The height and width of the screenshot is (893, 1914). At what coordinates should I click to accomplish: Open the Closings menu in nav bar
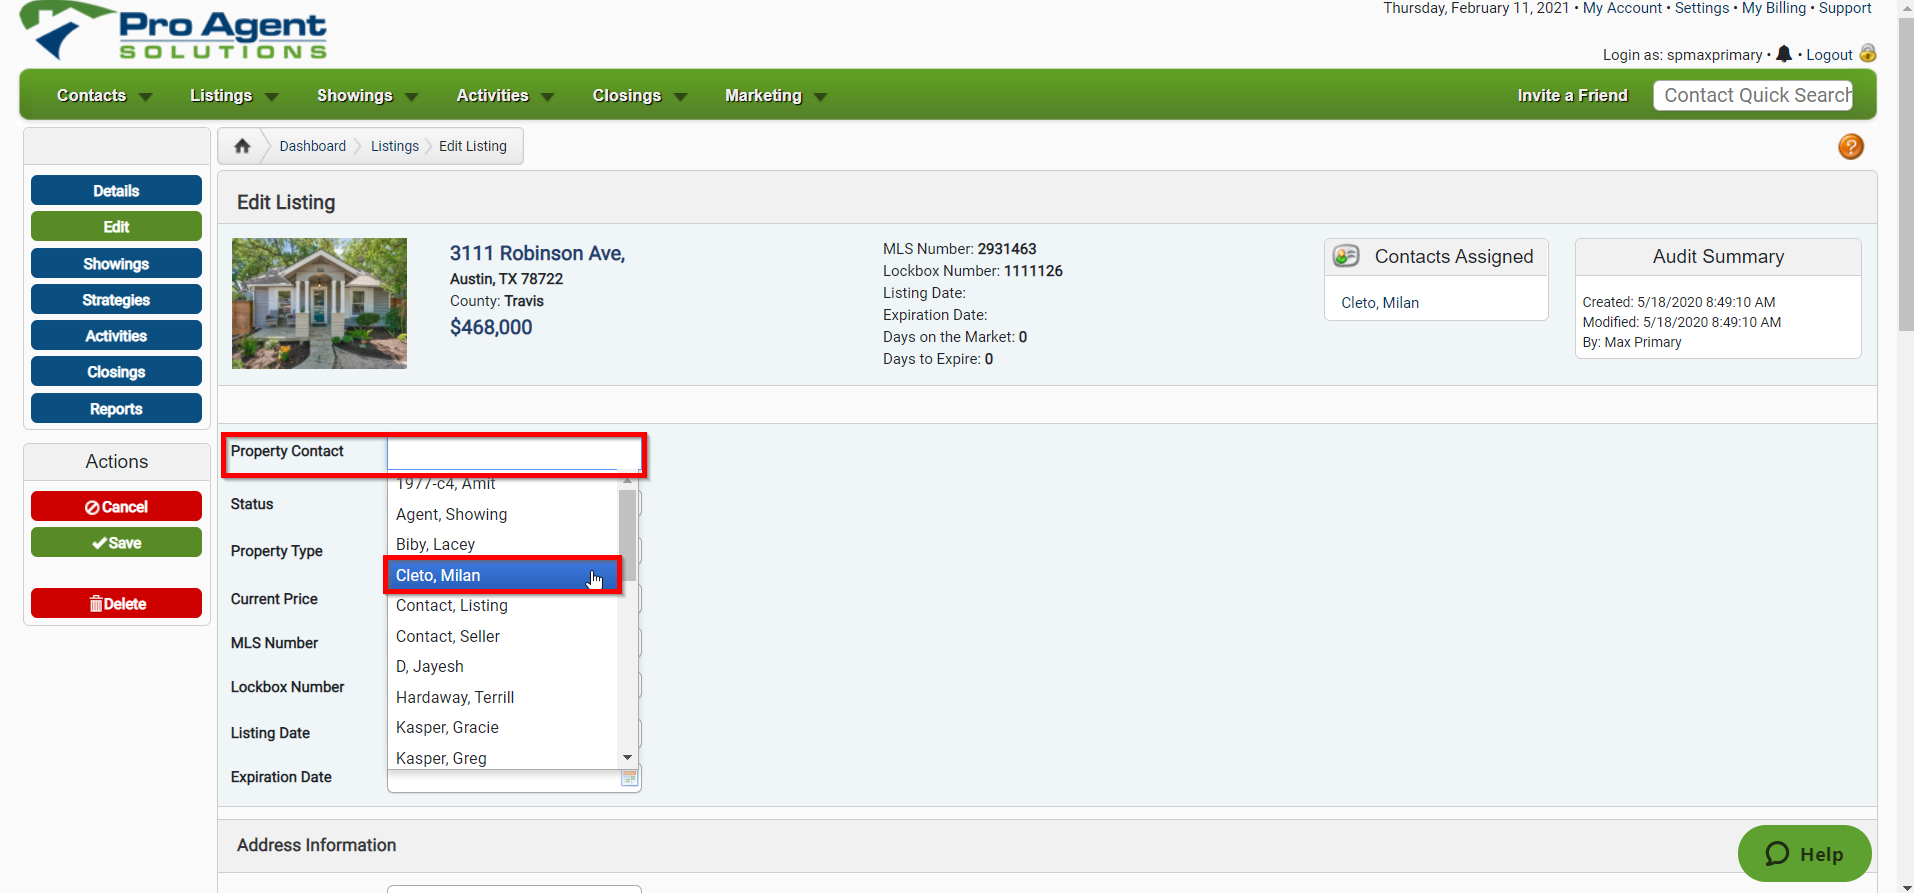(627, 96)
